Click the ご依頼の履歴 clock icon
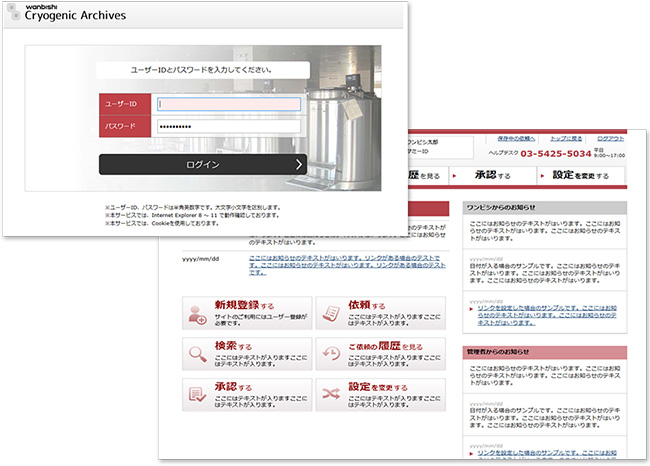 [x=330, y=354]
